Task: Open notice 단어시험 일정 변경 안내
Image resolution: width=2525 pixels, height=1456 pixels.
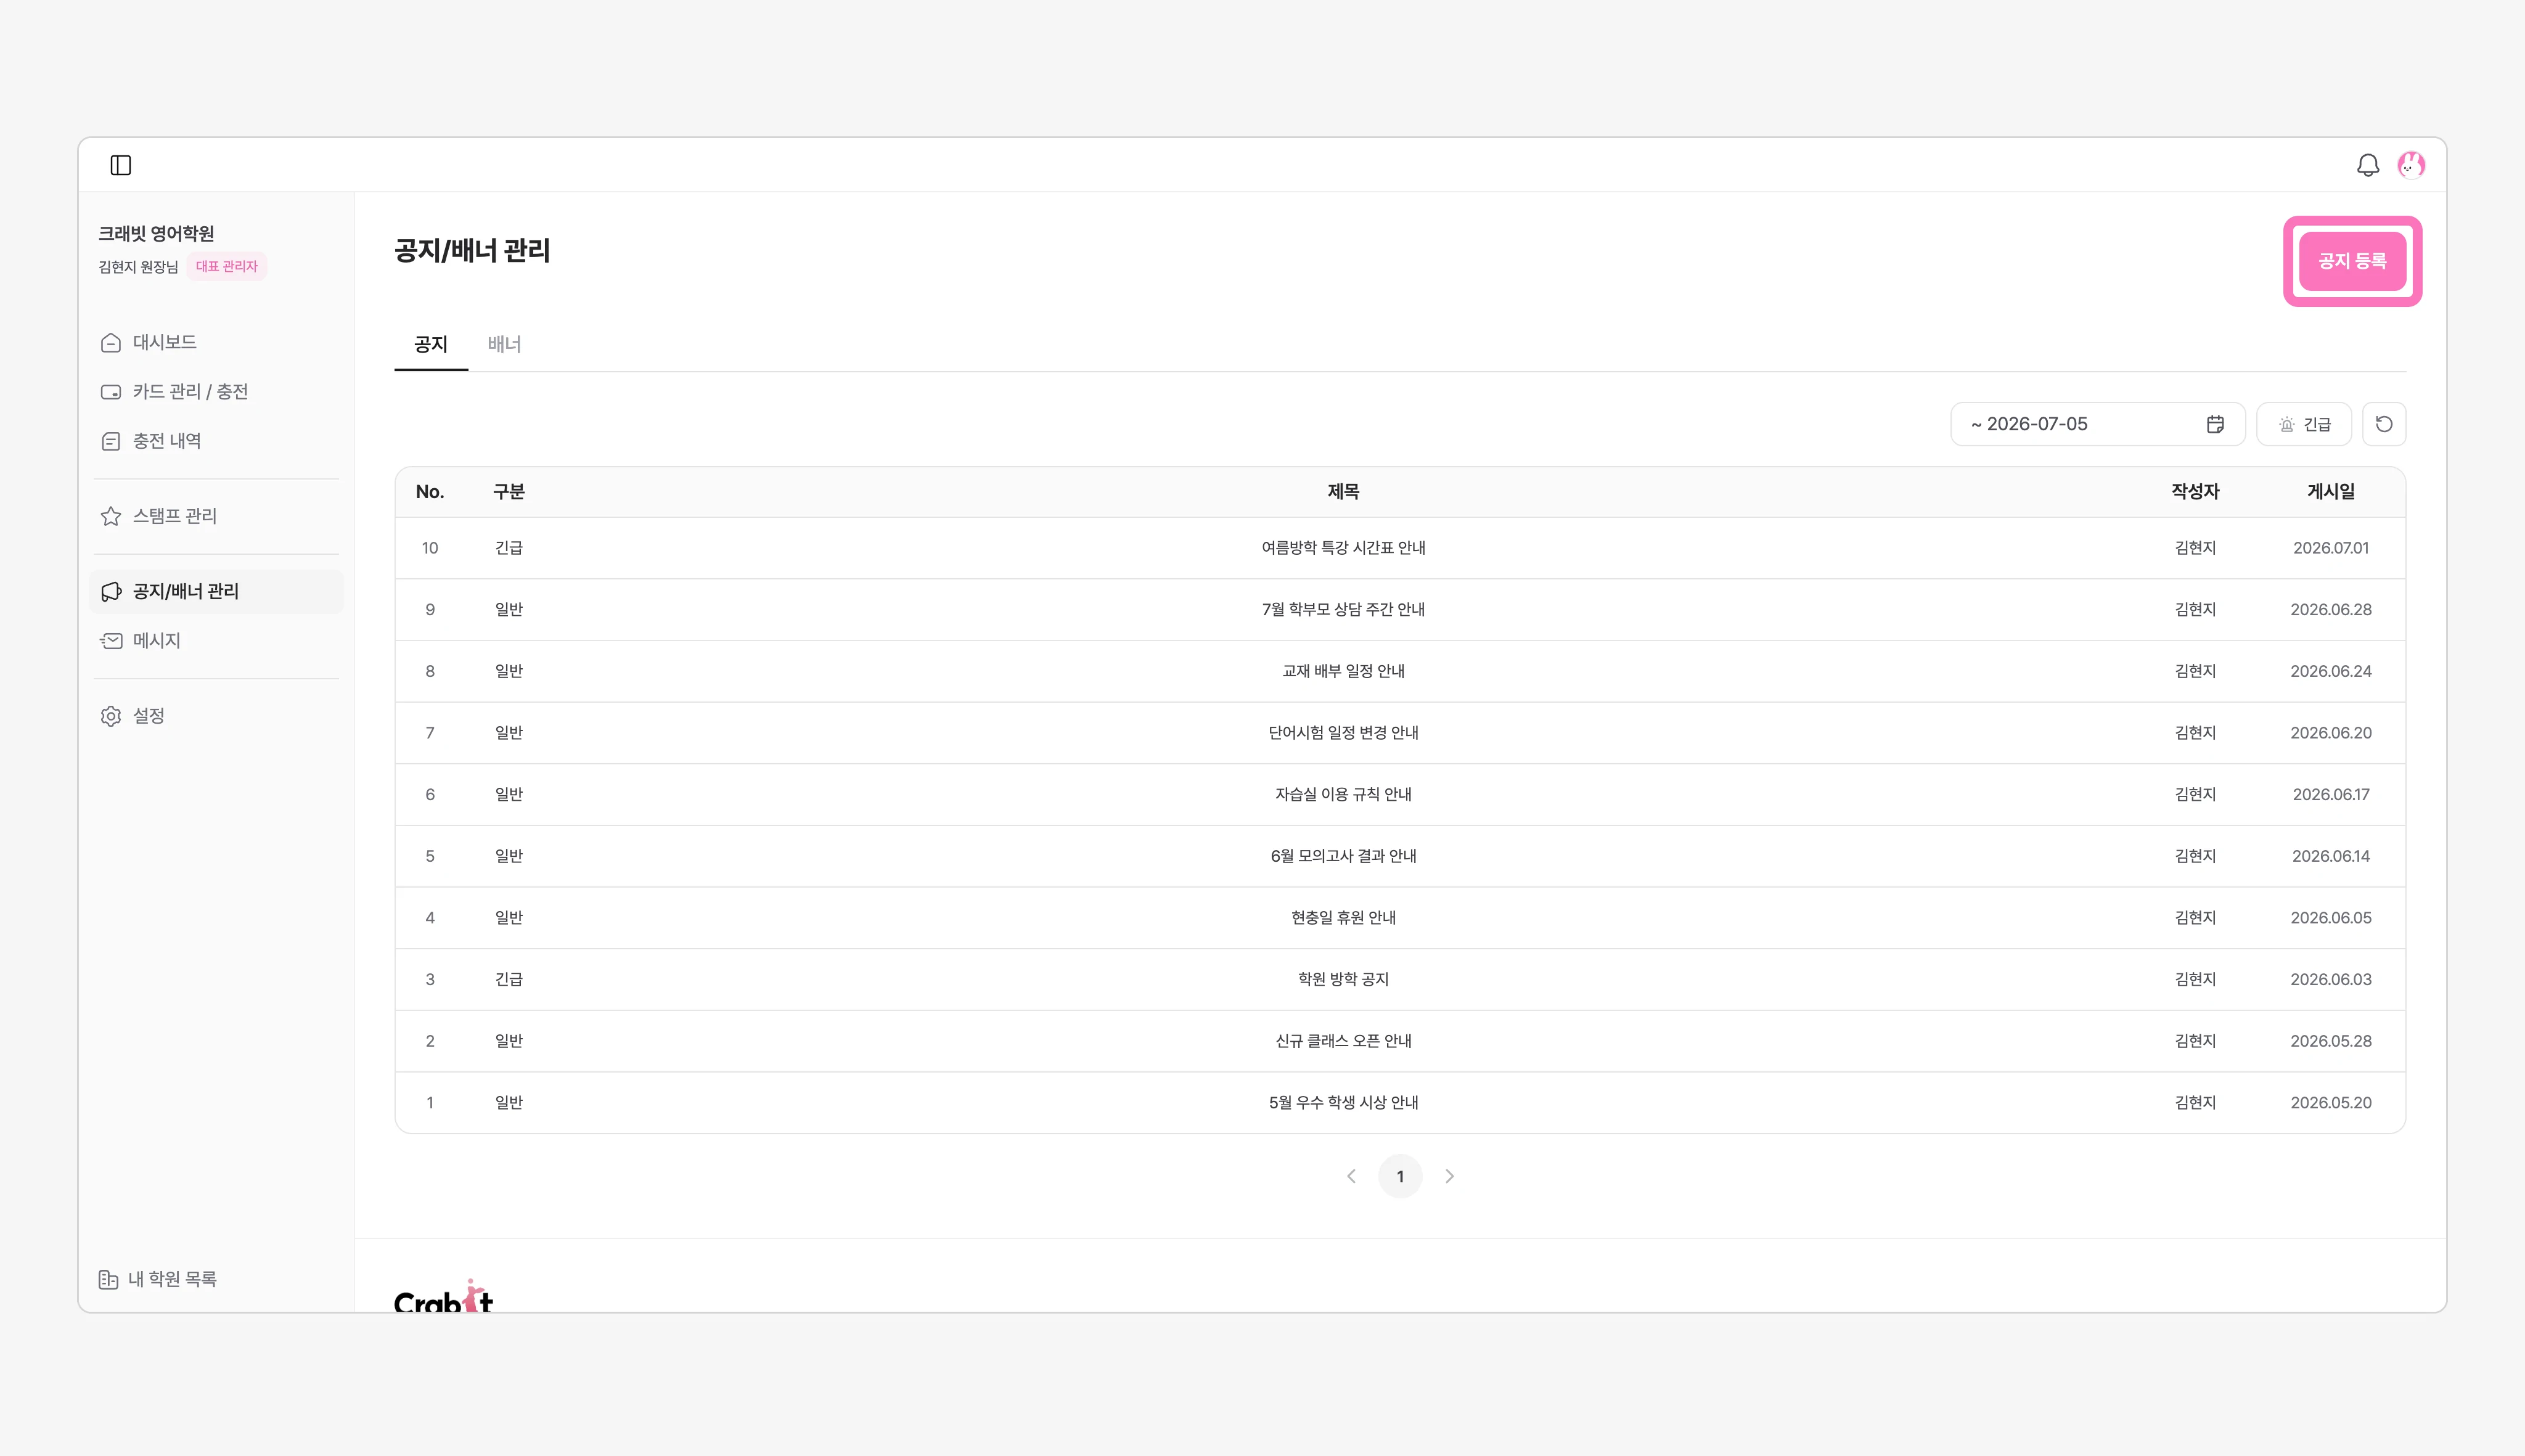Action: [1343, 733]
